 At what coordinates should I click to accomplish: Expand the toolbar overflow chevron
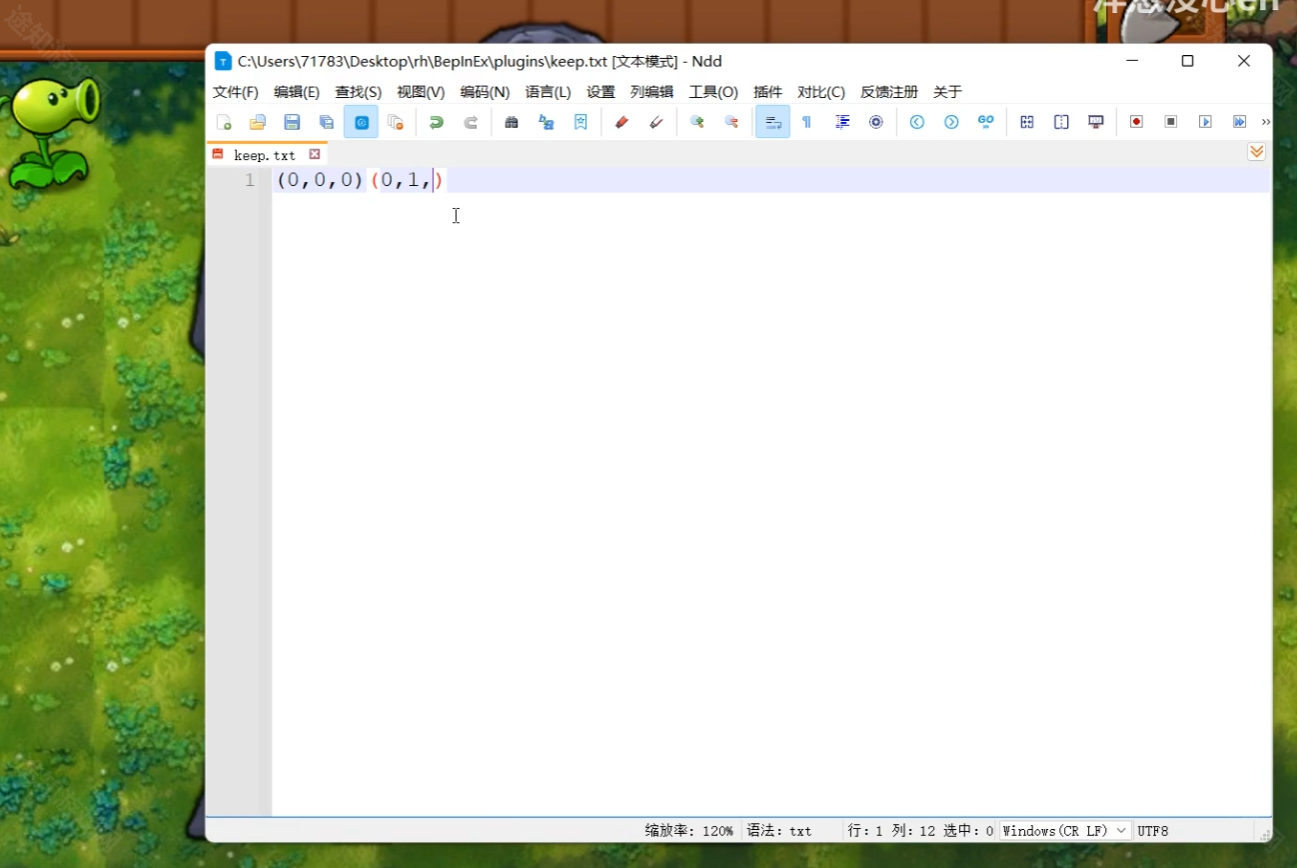1266,122
